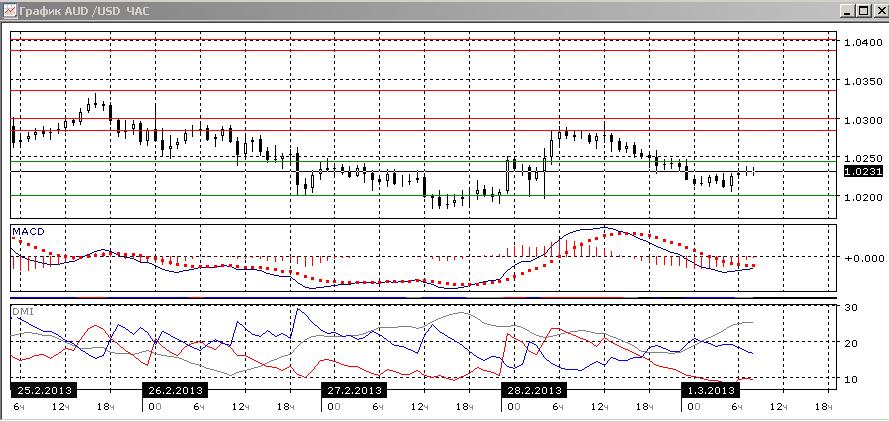Click the current price label 1.0231
The image size is (889, 422).
pyautogui.click(x=863, y=171)
